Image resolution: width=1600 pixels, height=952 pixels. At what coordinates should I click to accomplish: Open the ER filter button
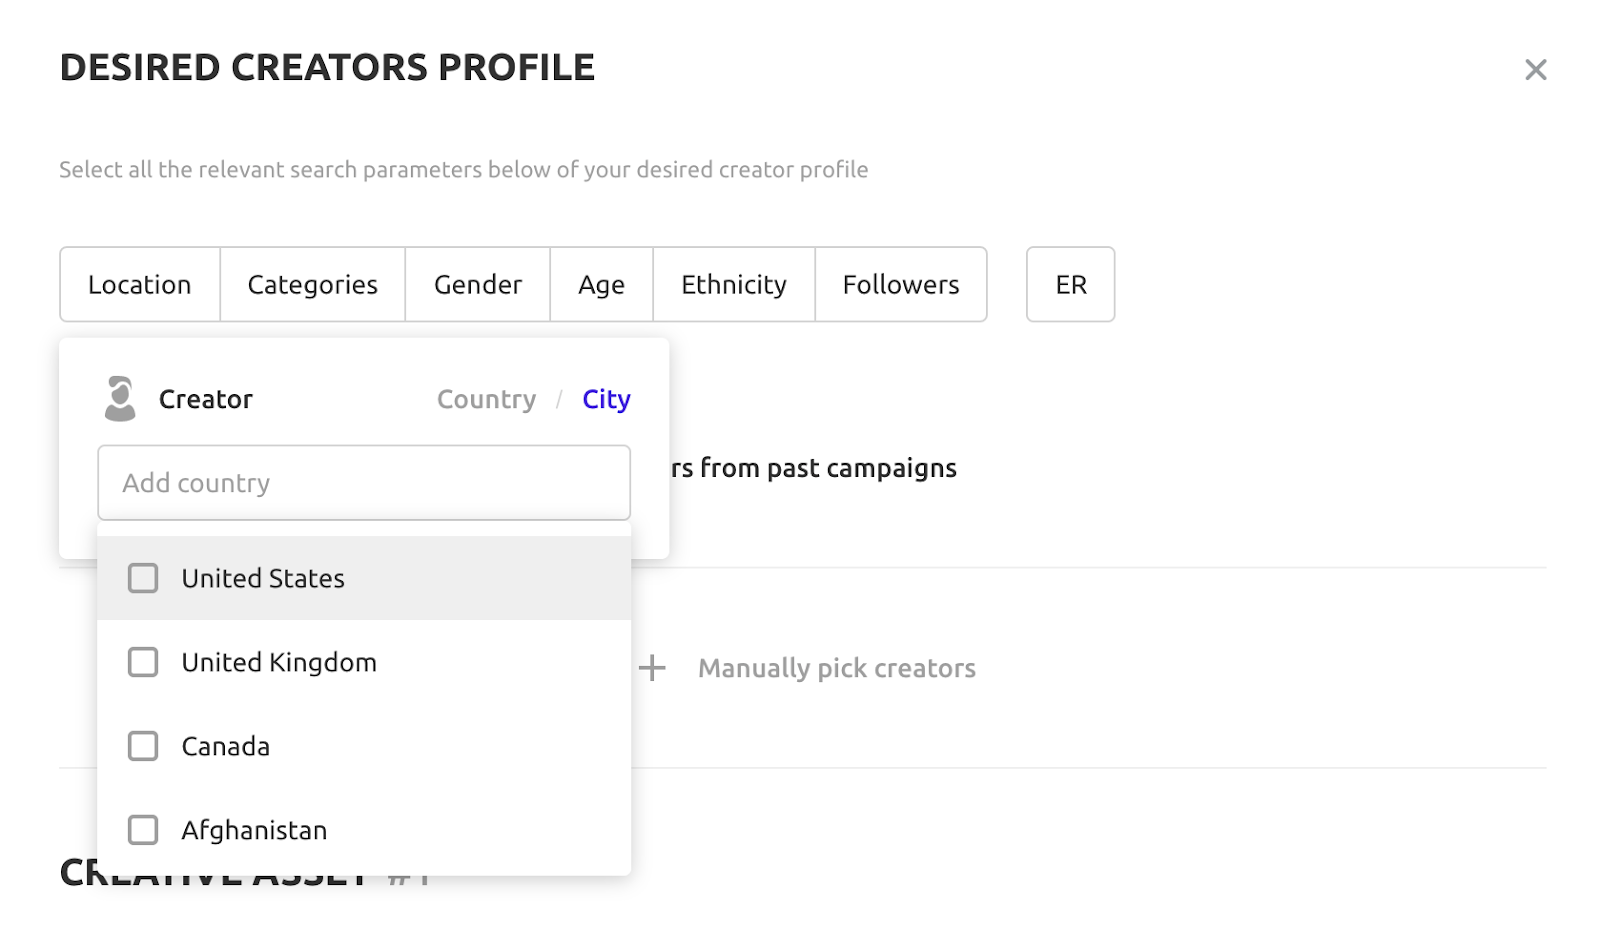point(1071,285)
